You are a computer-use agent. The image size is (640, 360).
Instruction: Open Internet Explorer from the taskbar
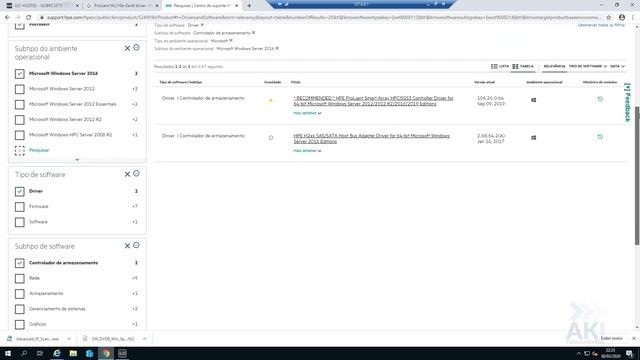click(57, 353)
